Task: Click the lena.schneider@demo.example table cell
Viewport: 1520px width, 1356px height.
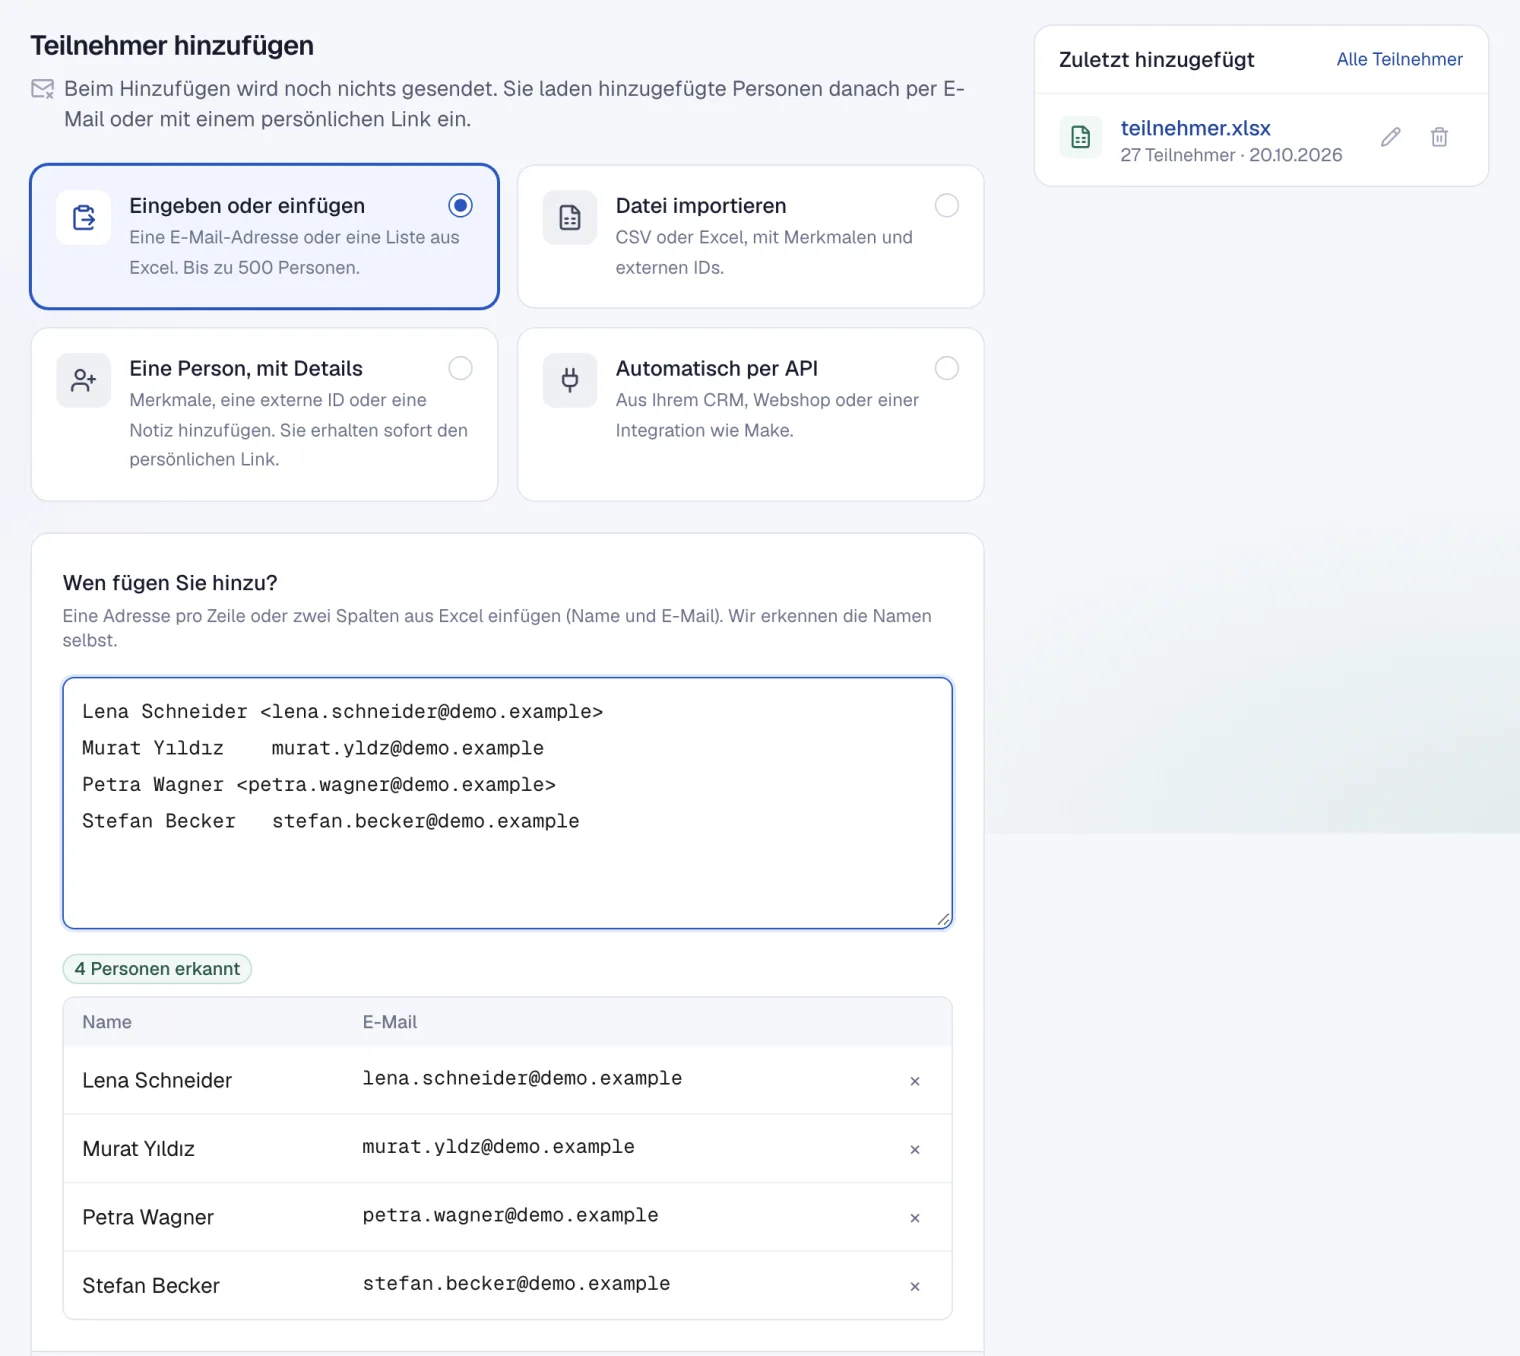Action: (x=522, y=1078)
